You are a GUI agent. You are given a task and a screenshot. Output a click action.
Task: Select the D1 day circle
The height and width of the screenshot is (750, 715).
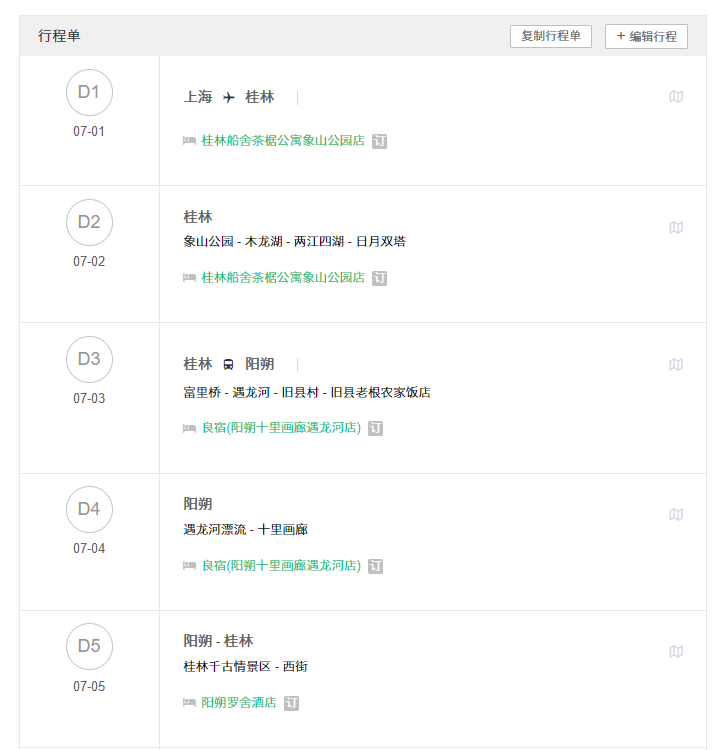89,92
